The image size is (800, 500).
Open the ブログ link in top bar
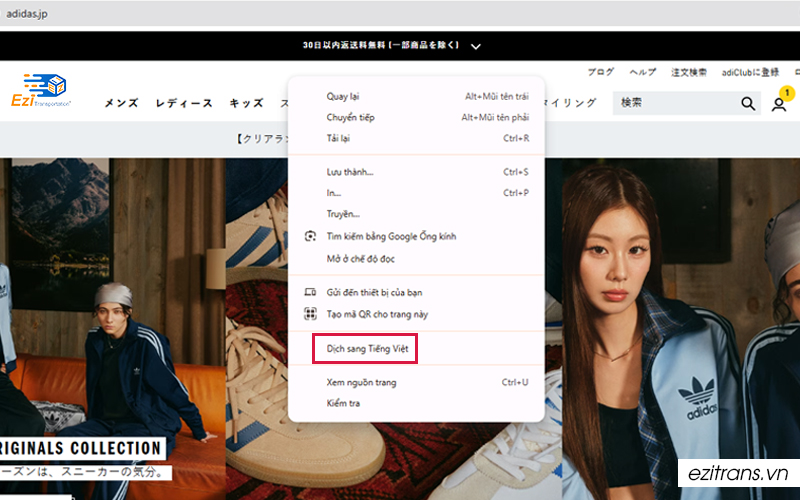601,72
